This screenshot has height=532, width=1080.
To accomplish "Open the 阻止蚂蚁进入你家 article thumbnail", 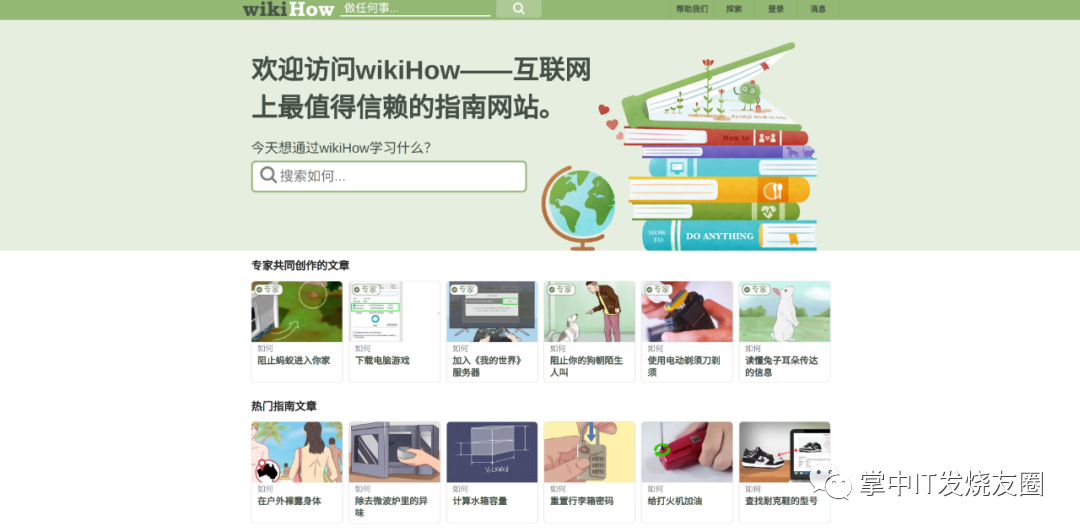I will tap(297, 311).
